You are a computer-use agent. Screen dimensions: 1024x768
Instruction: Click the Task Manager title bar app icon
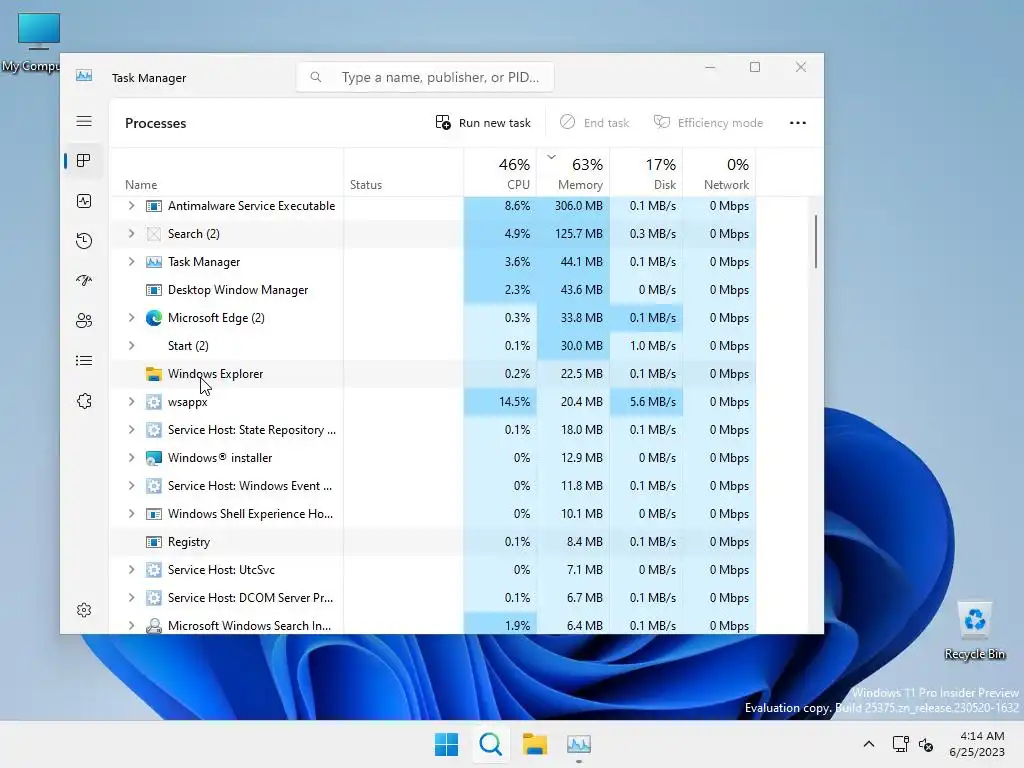[x=84, y=76]
